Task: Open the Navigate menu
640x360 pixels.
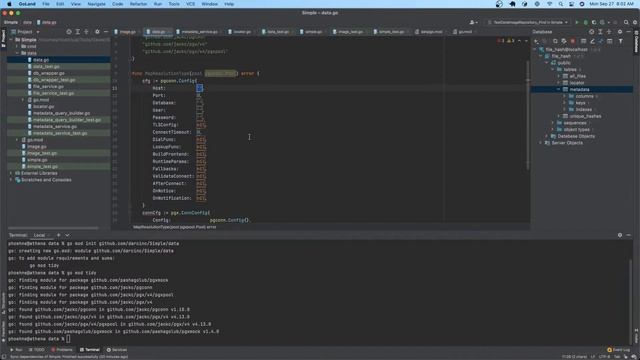Action: pos(97,4)
